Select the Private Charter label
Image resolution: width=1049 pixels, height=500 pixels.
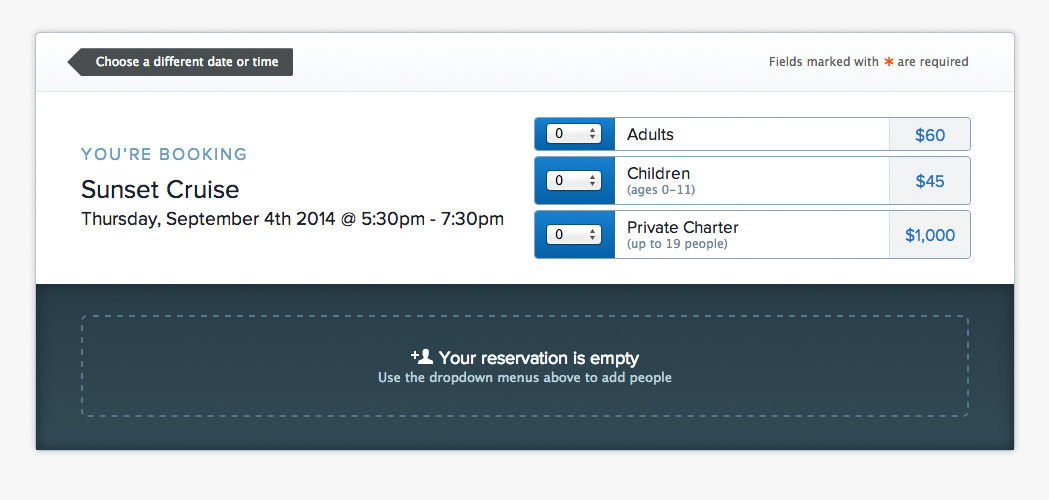pyautogui.click(x=682, y=228)
